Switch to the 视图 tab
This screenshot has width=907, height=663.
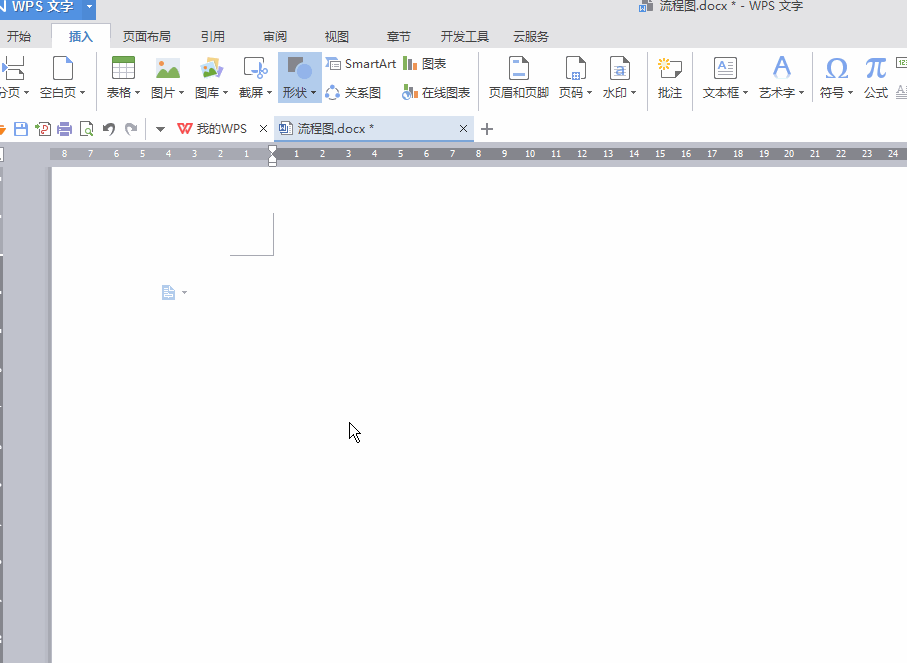pyautogui.click(x=337, y=36)
